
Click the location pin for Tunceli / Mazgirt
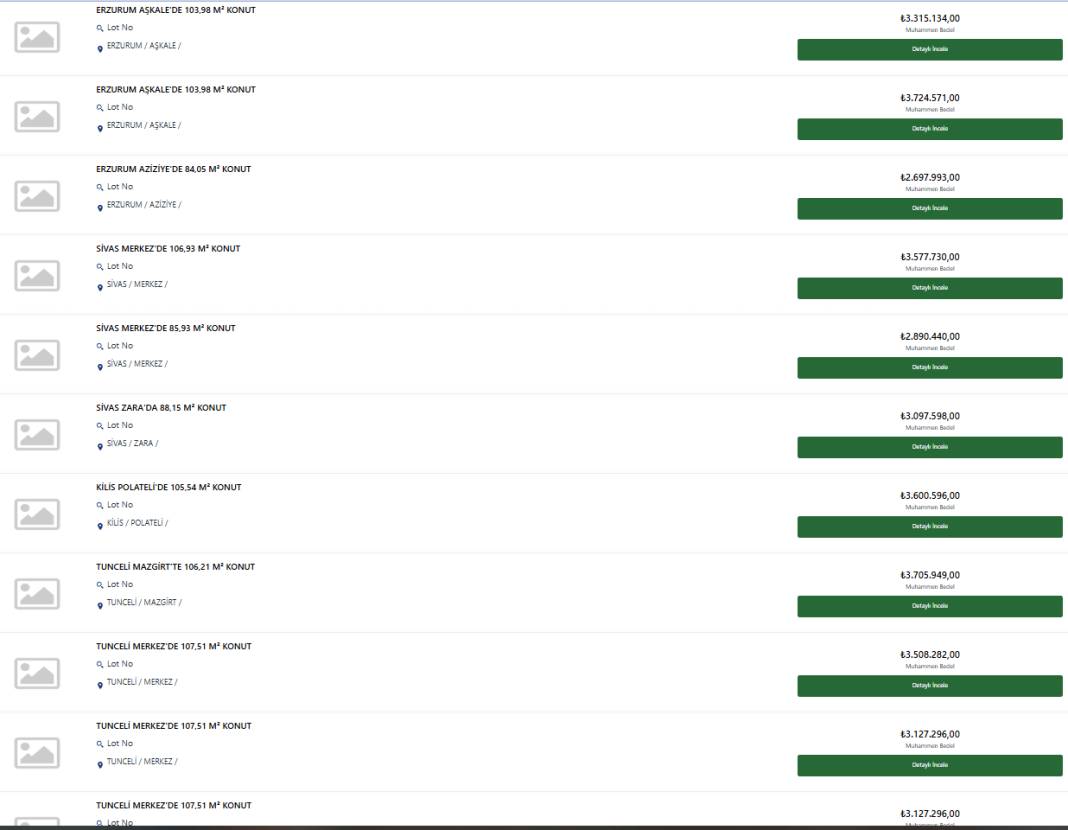pyautogui.click(x=100, y=606)
